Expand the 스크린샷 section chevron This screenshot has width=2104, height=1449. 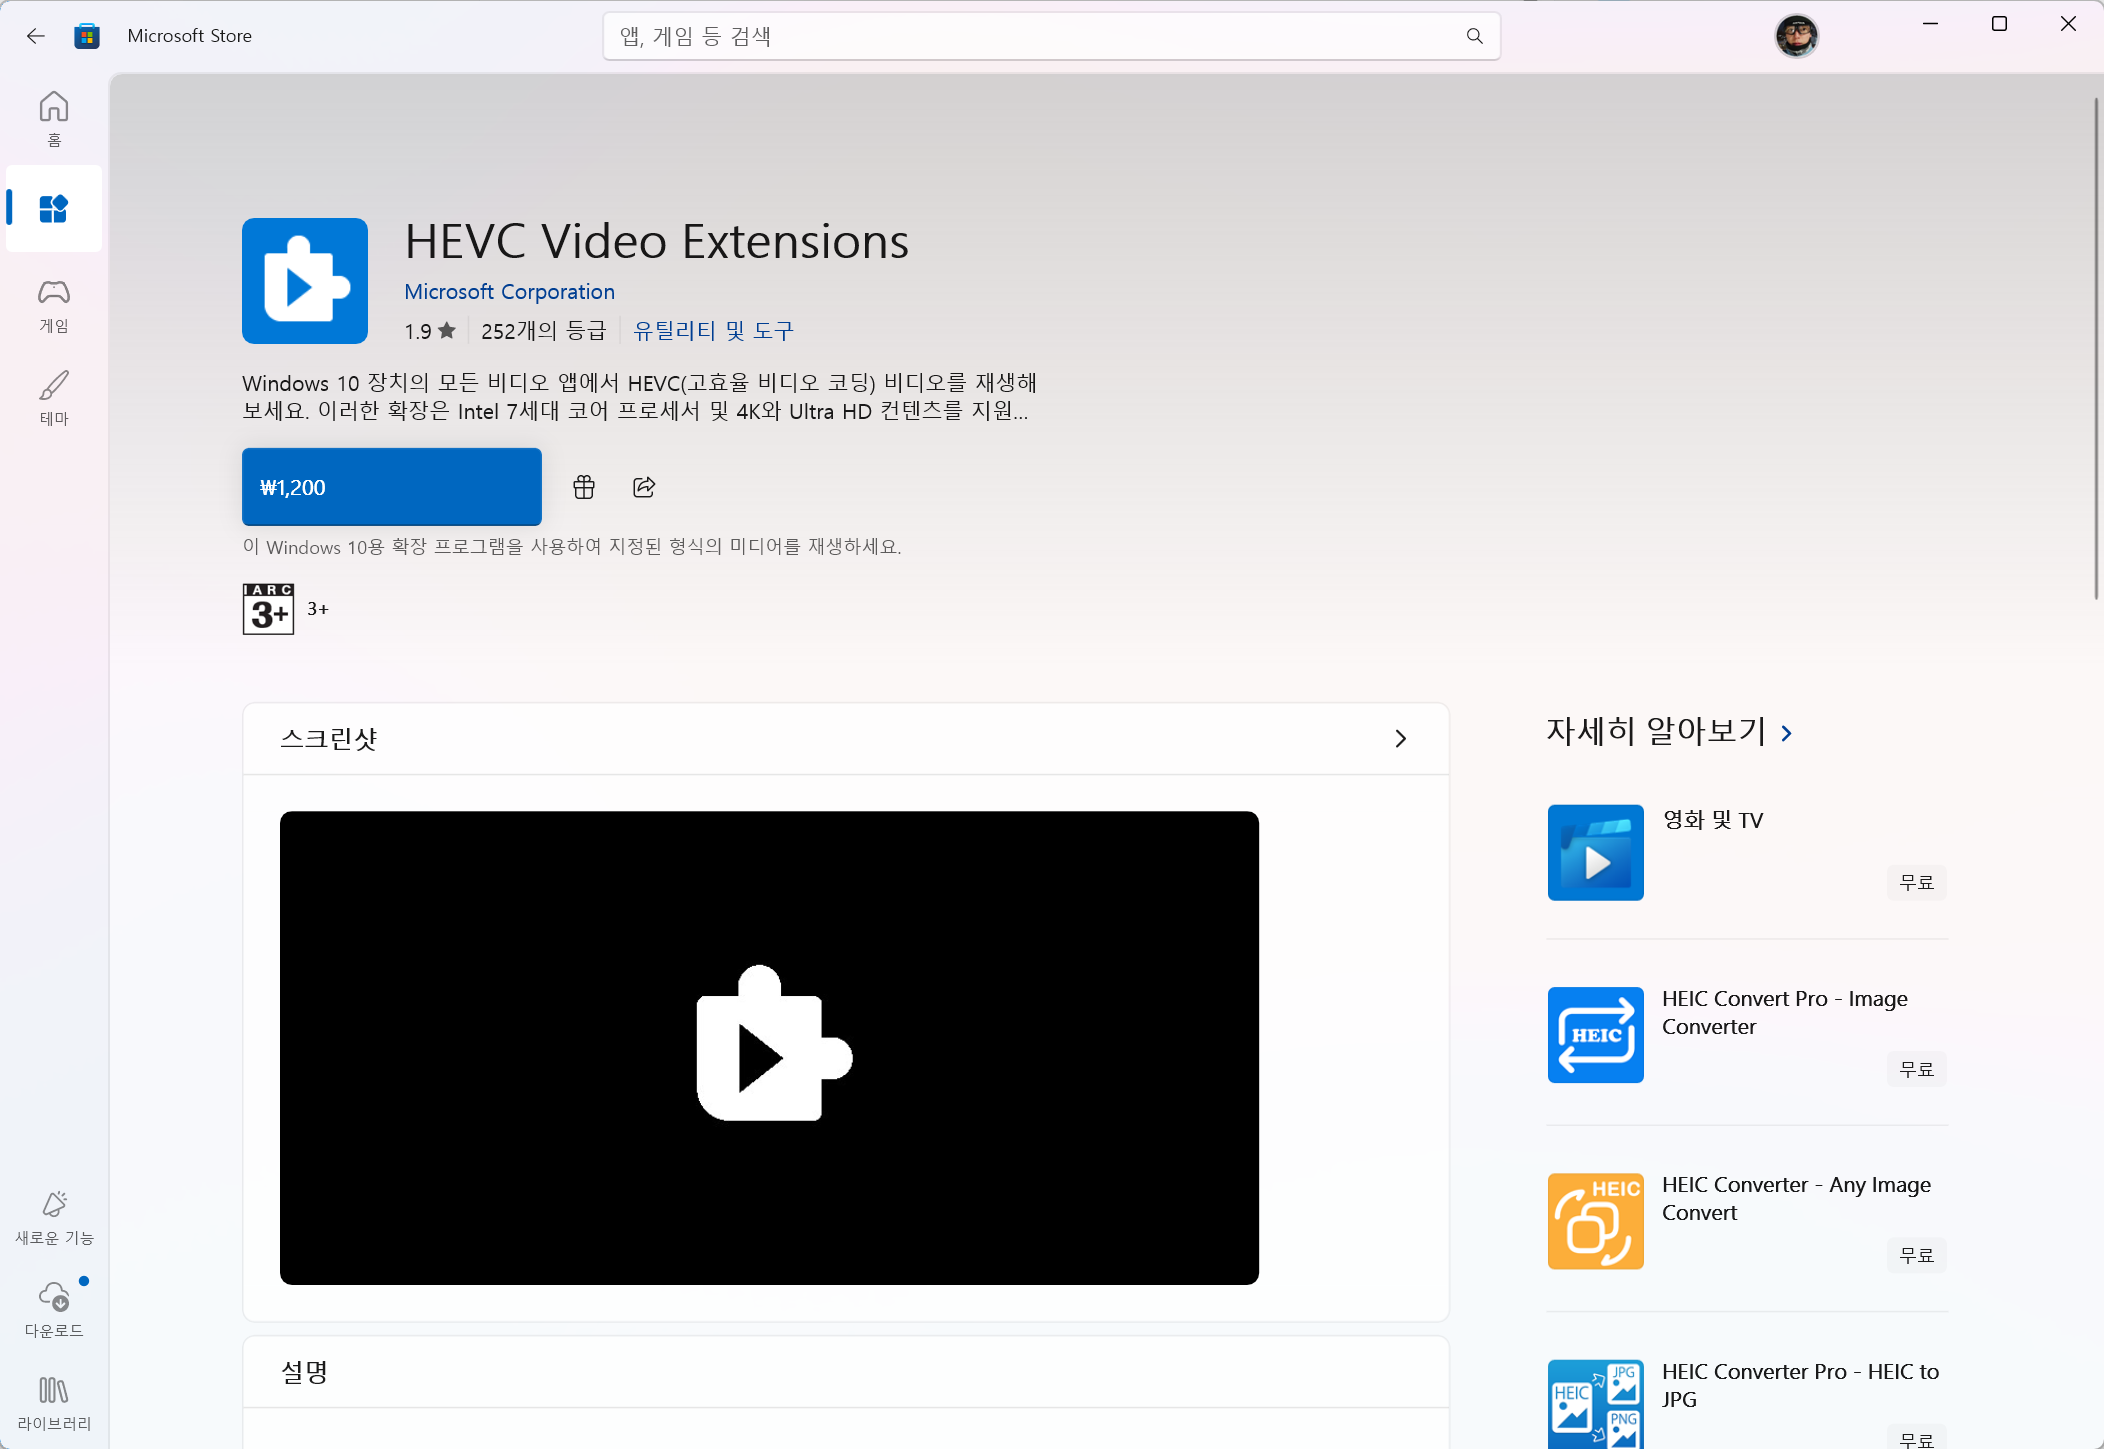(x=1400, y=738)
